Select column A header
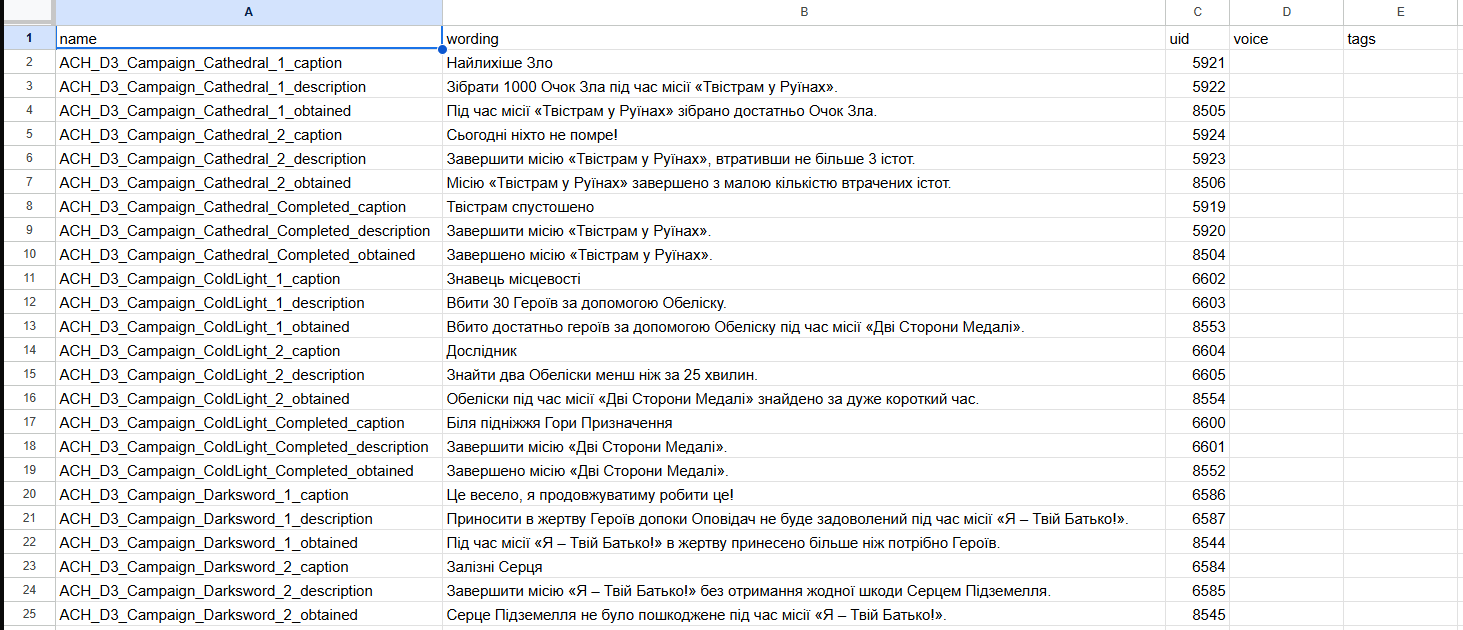Viewport: 1463px width, 630px height. click(248, 12)
